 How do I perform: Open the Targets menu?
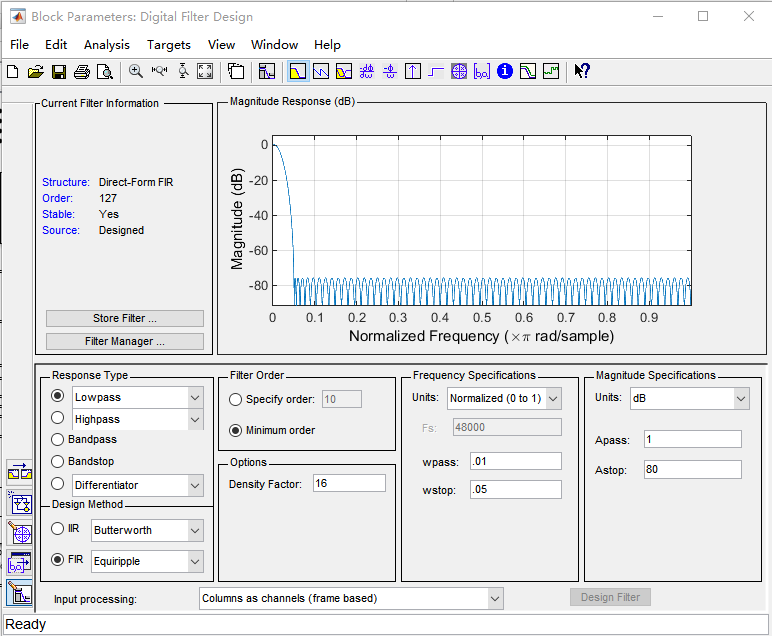[169, 45]
